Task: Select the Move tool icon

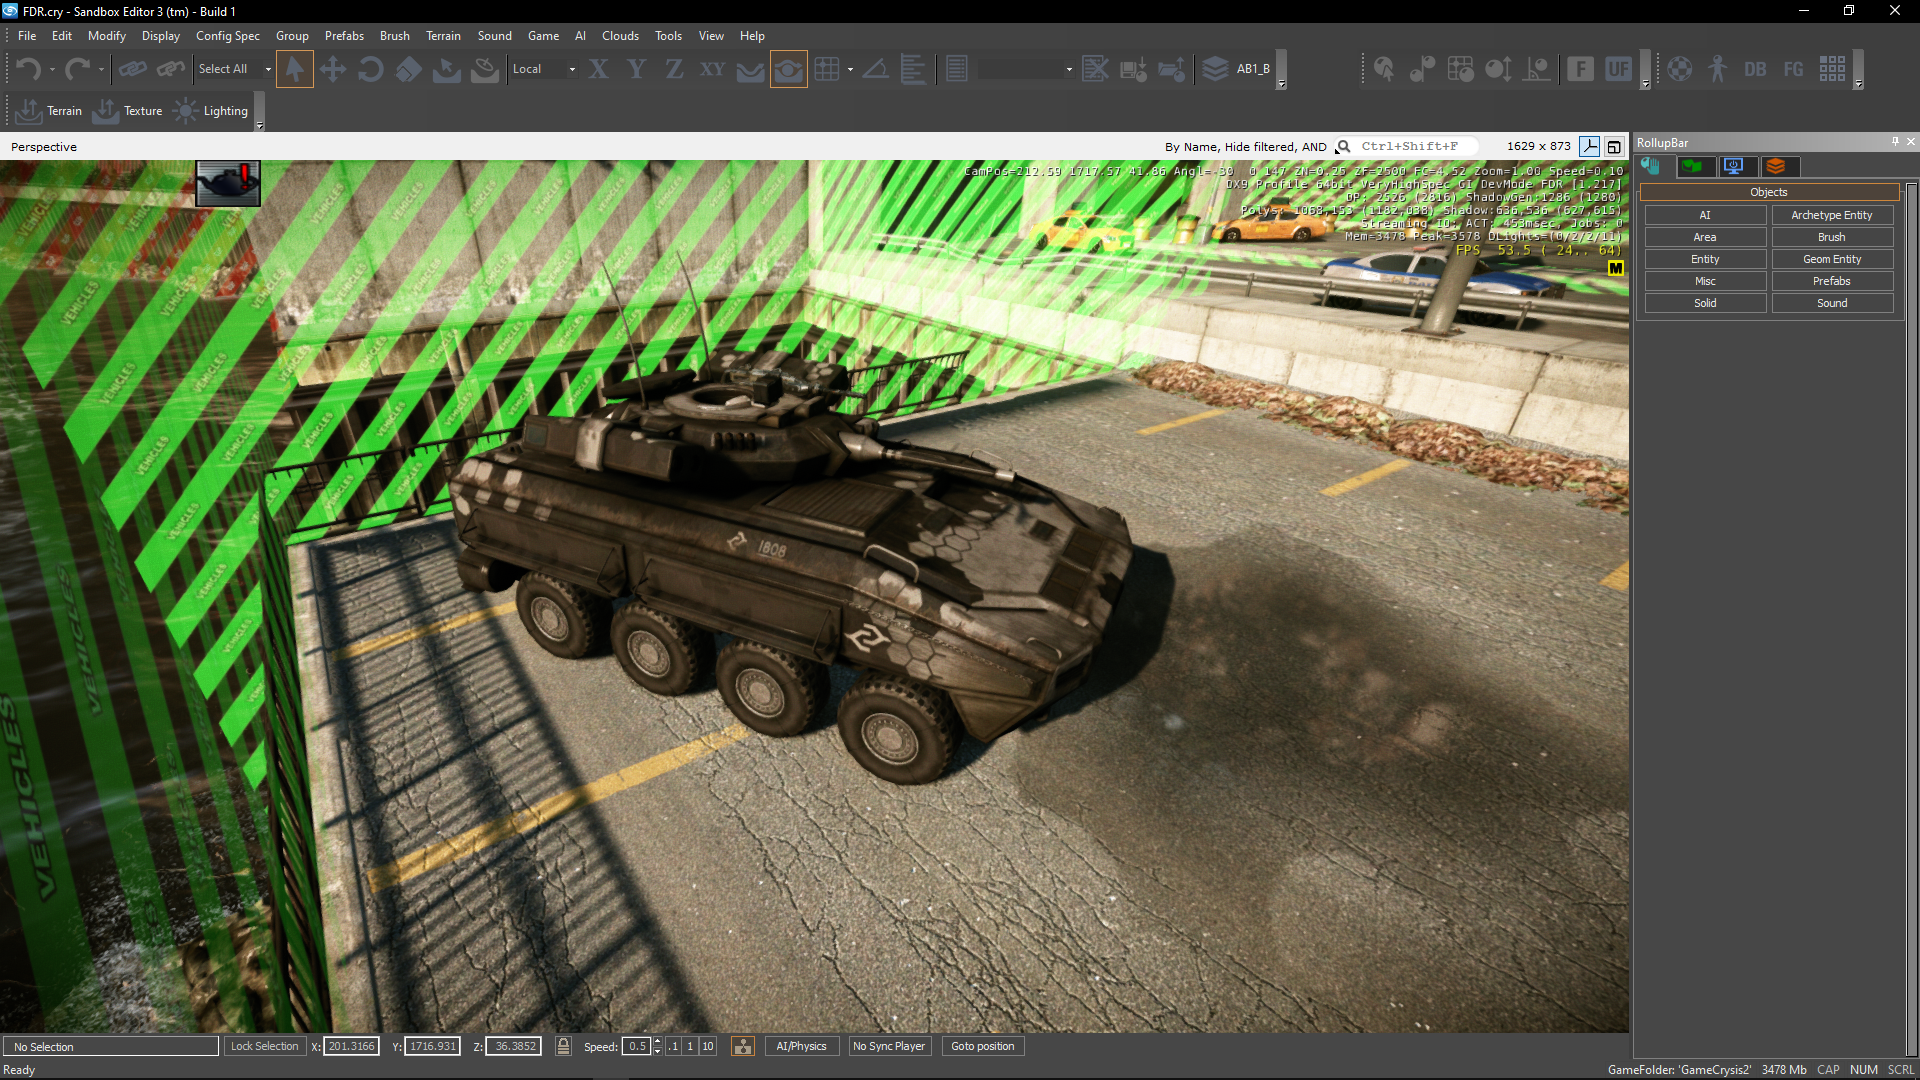Action: 332,69
